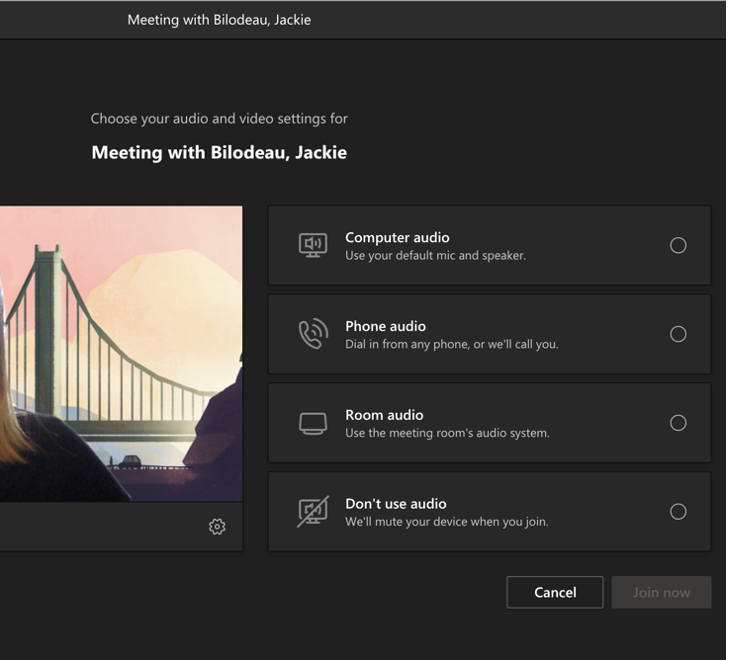Click the 'Don't use audio' option title
The width and height of the screenshot is (730, 660).
click(396, 504)
